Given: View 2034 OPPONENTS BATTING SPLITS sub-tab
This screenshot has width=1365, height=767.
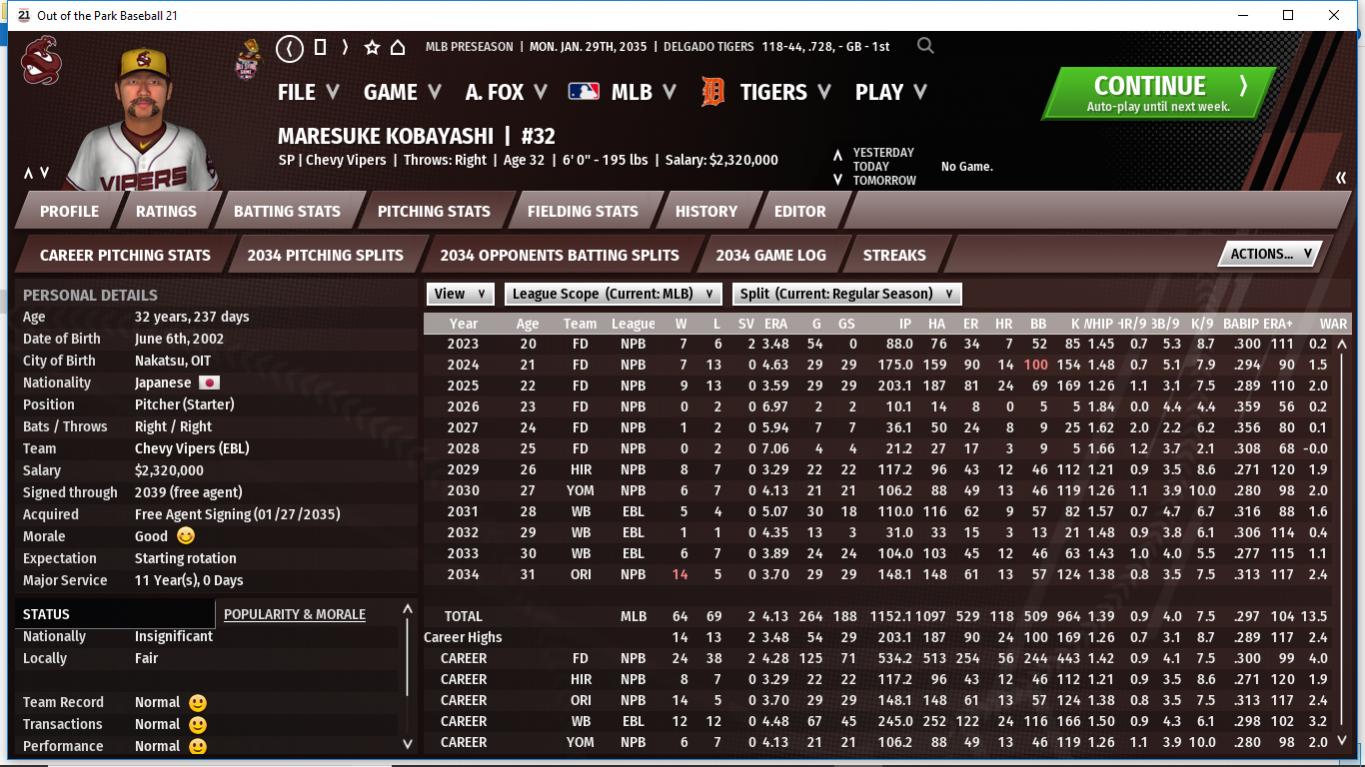Looking at the screenshot, I should [x=559, y=255].
